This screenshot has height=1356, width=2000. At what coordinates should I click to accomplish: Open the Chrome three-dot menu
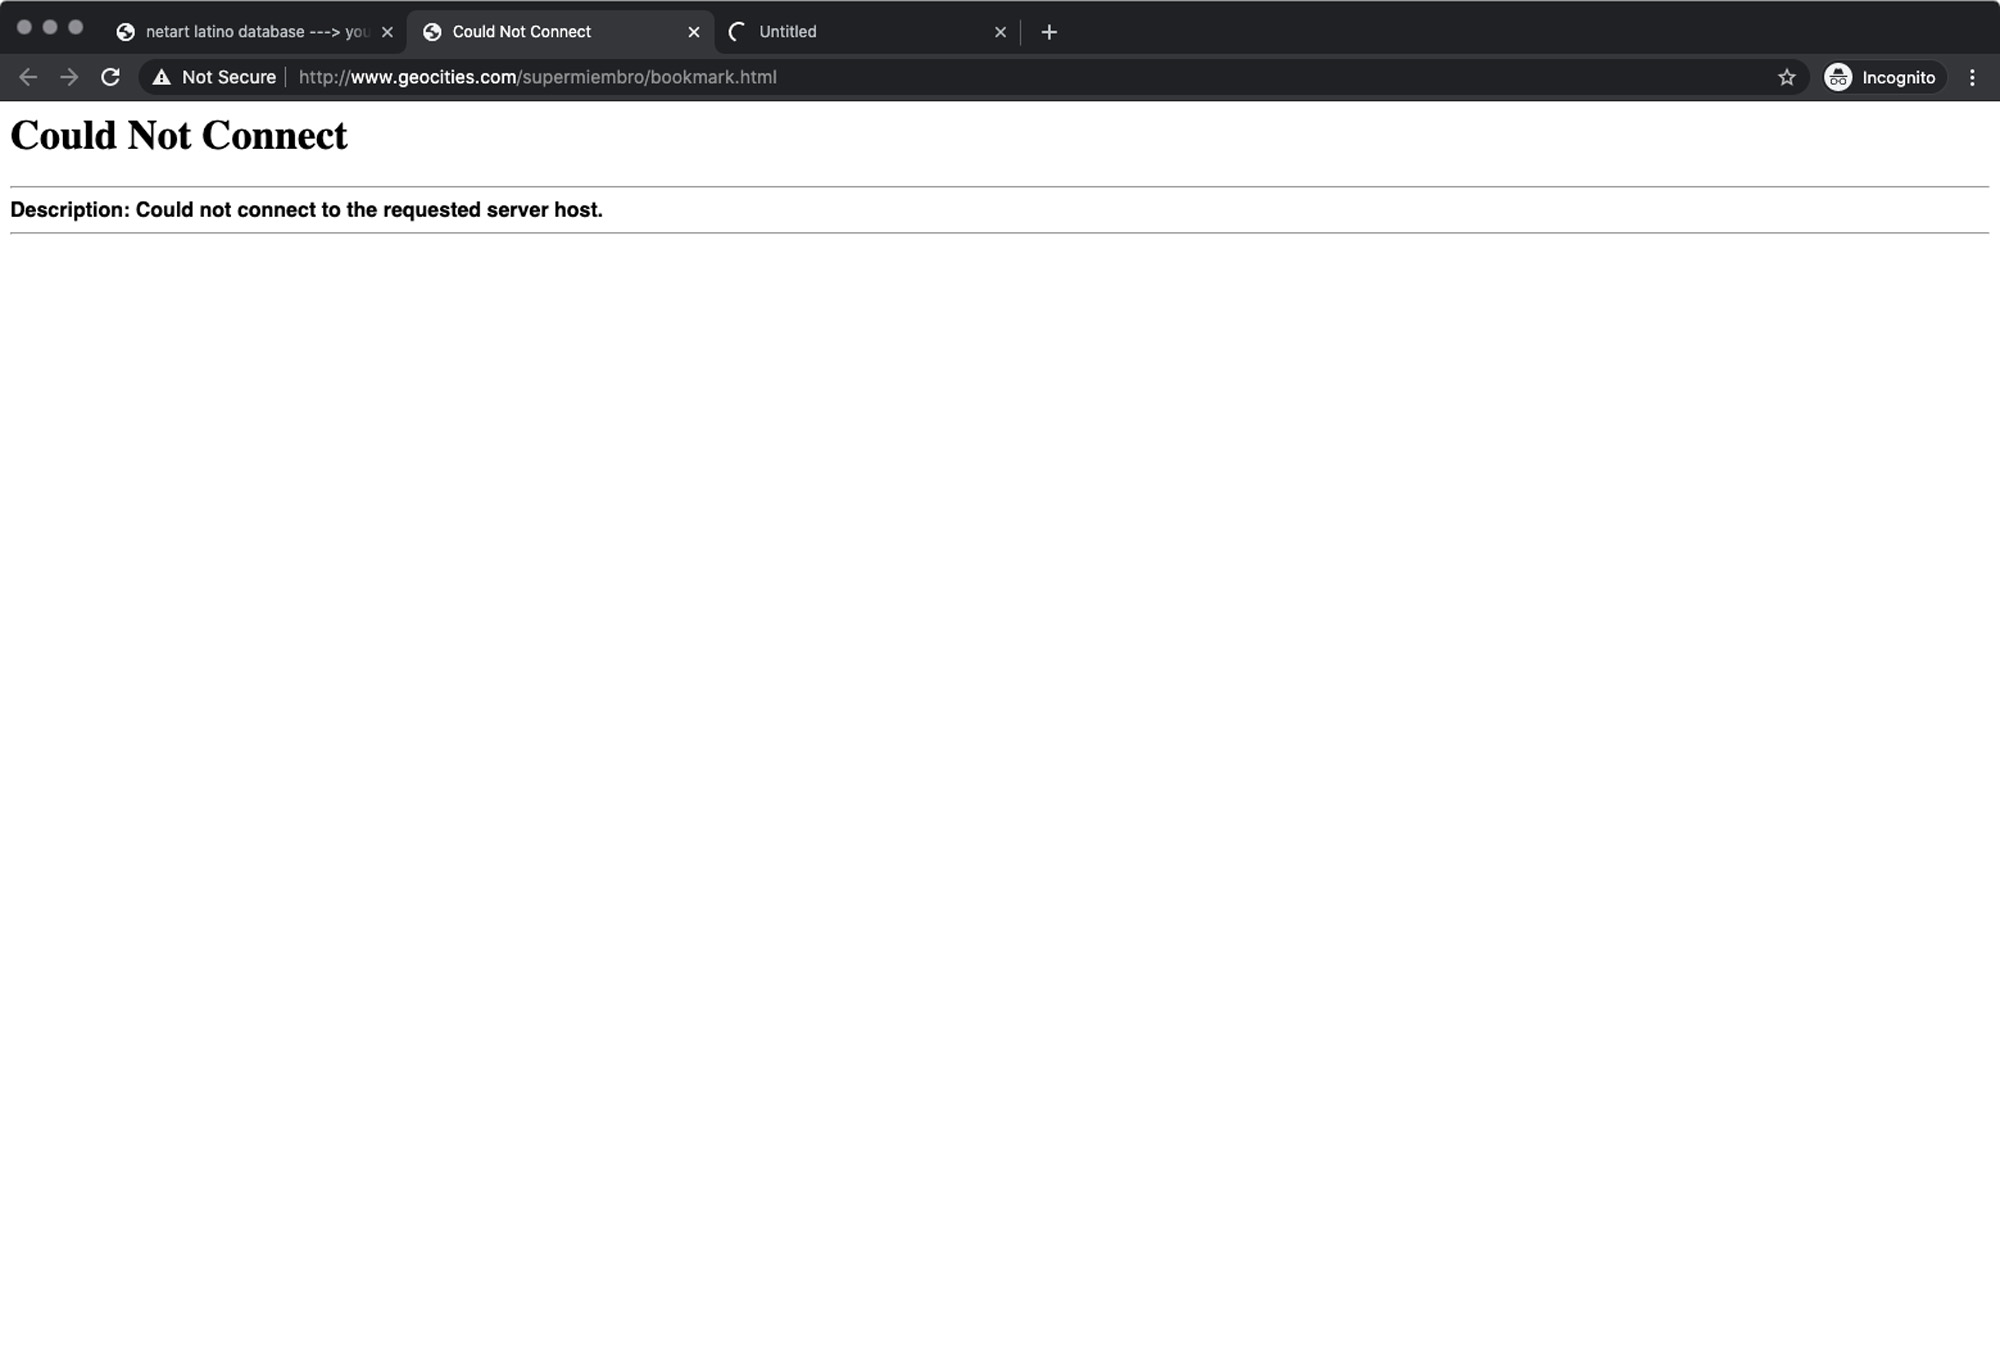point(1971,77)
